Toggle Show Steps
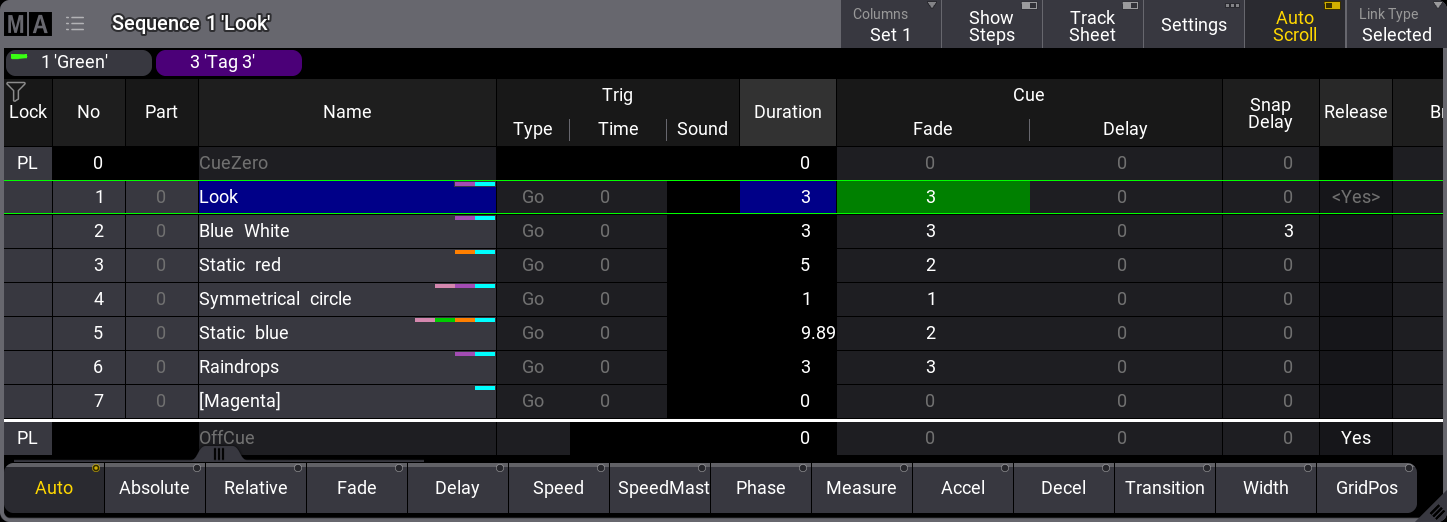The width and height of the screenshot is (1447, 522). pos(991,25)
